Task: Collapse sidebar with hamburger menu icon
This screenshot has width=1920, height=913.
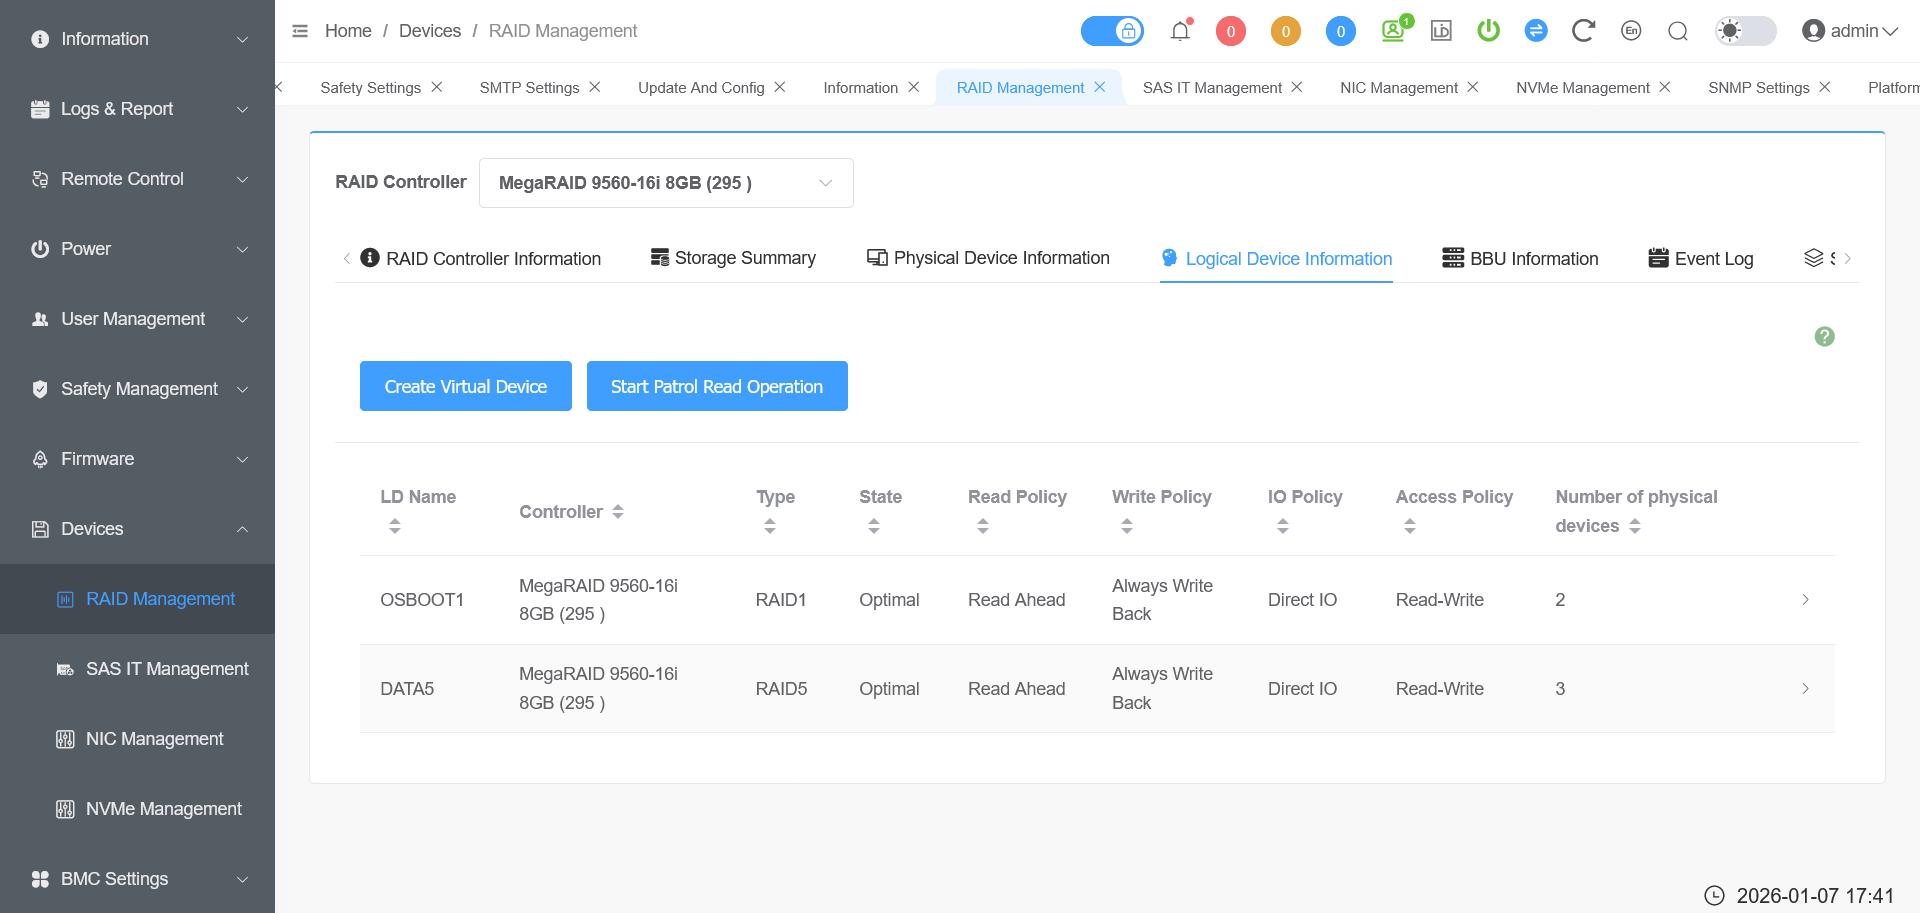Action: (300, 31)
